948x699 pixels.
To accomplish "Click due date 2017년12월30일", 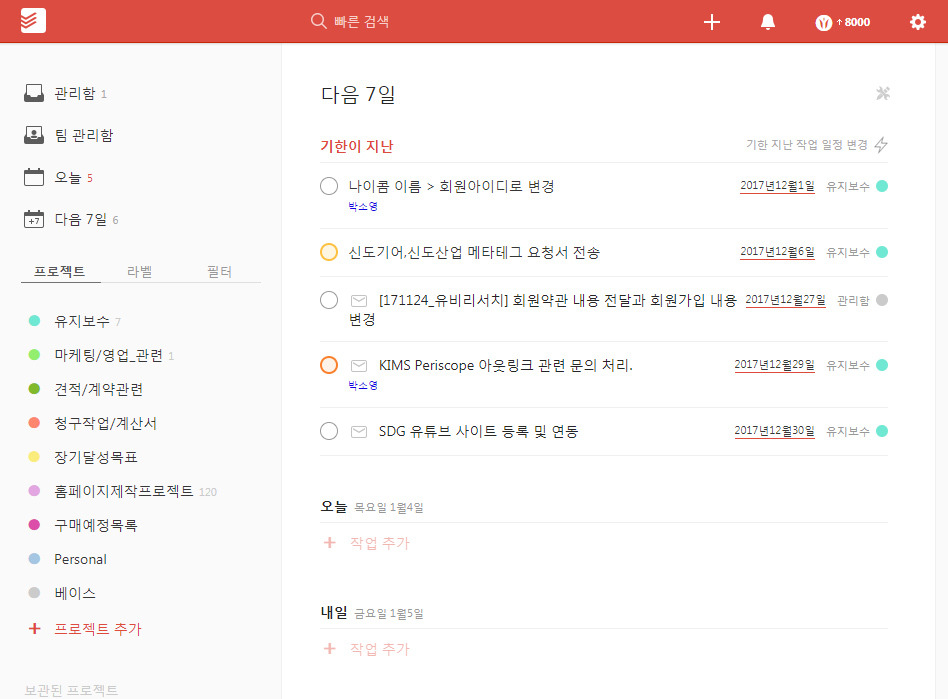I will coord(774,431).
